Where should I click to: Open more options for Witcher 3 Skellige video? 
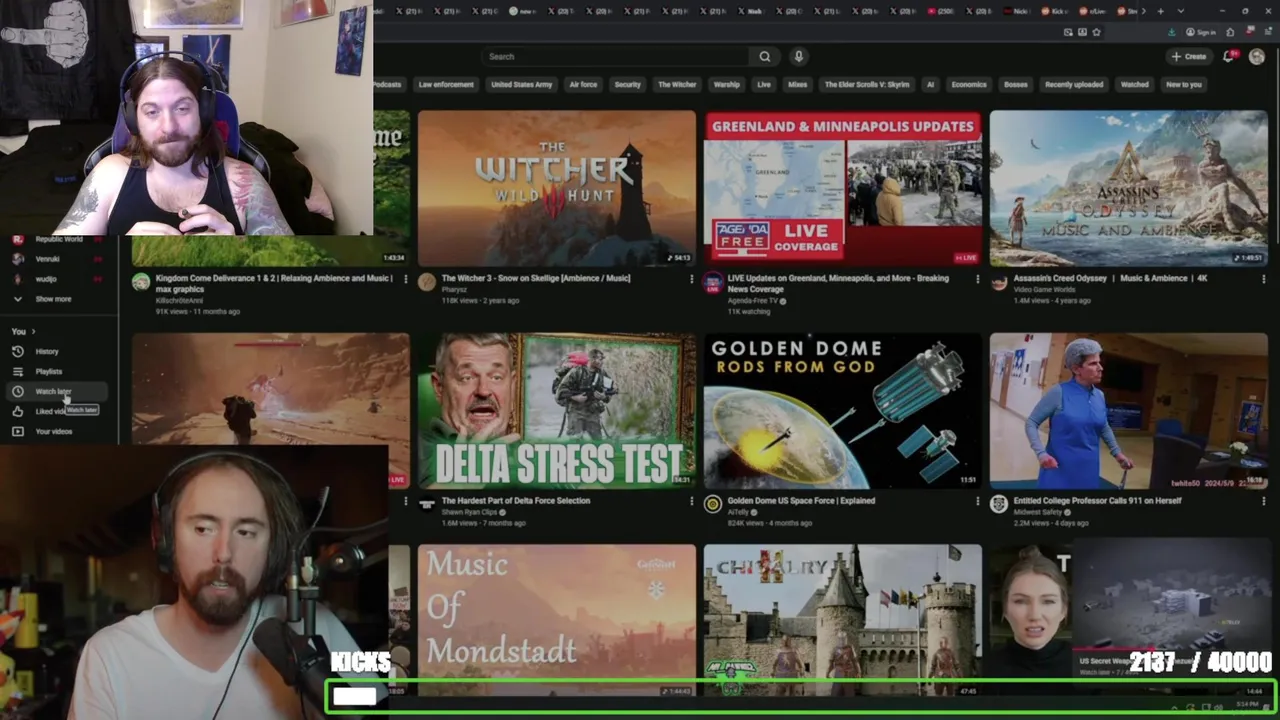pyautogui.click(x=691, y=279)
